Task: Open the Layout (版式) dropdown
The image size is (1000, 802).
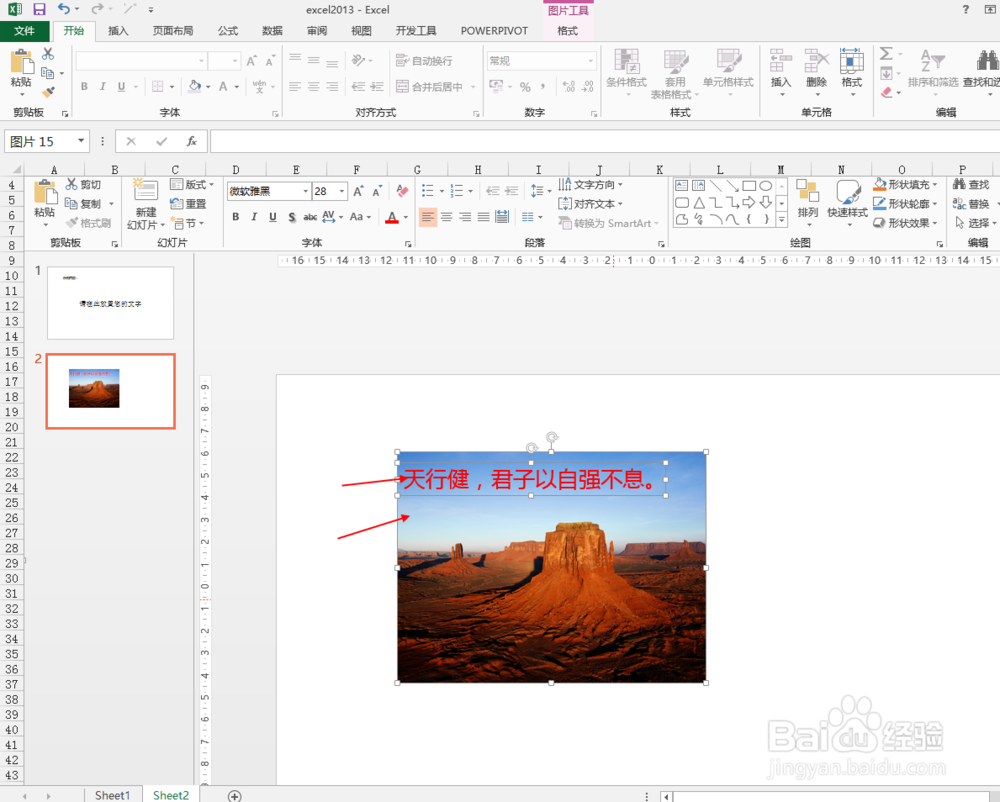Action: [x=192, y=184]
